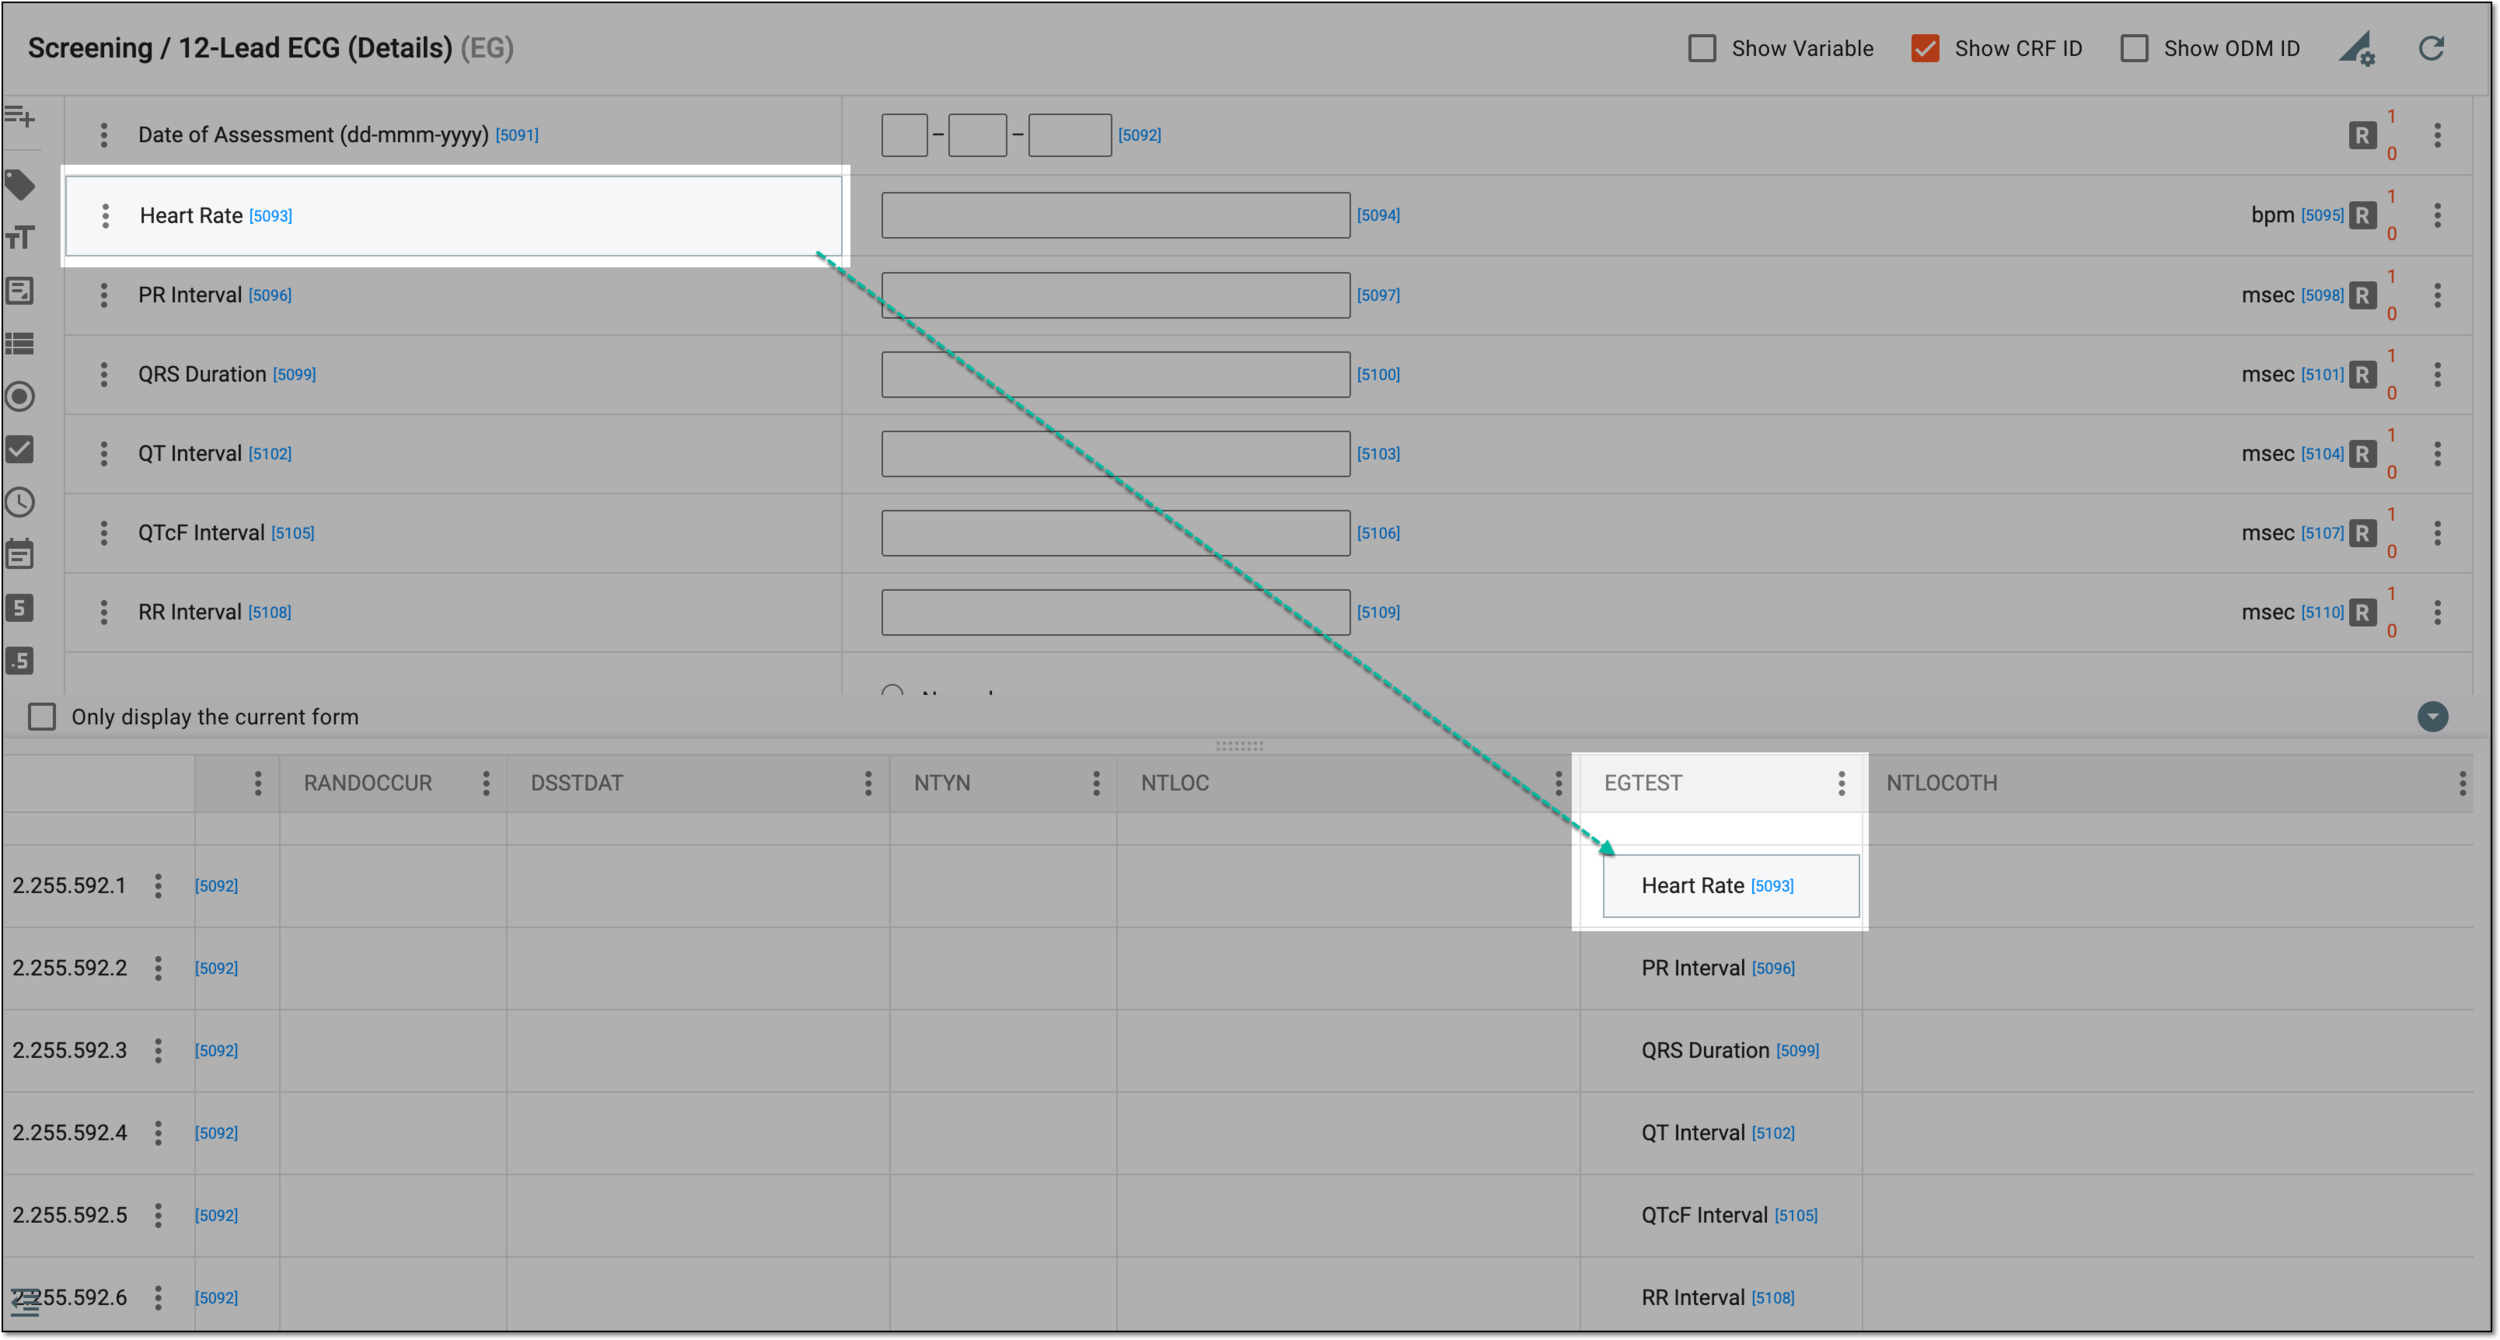
Task: Refresh the form with the reload icon
Action: [x=2432, y=48]
